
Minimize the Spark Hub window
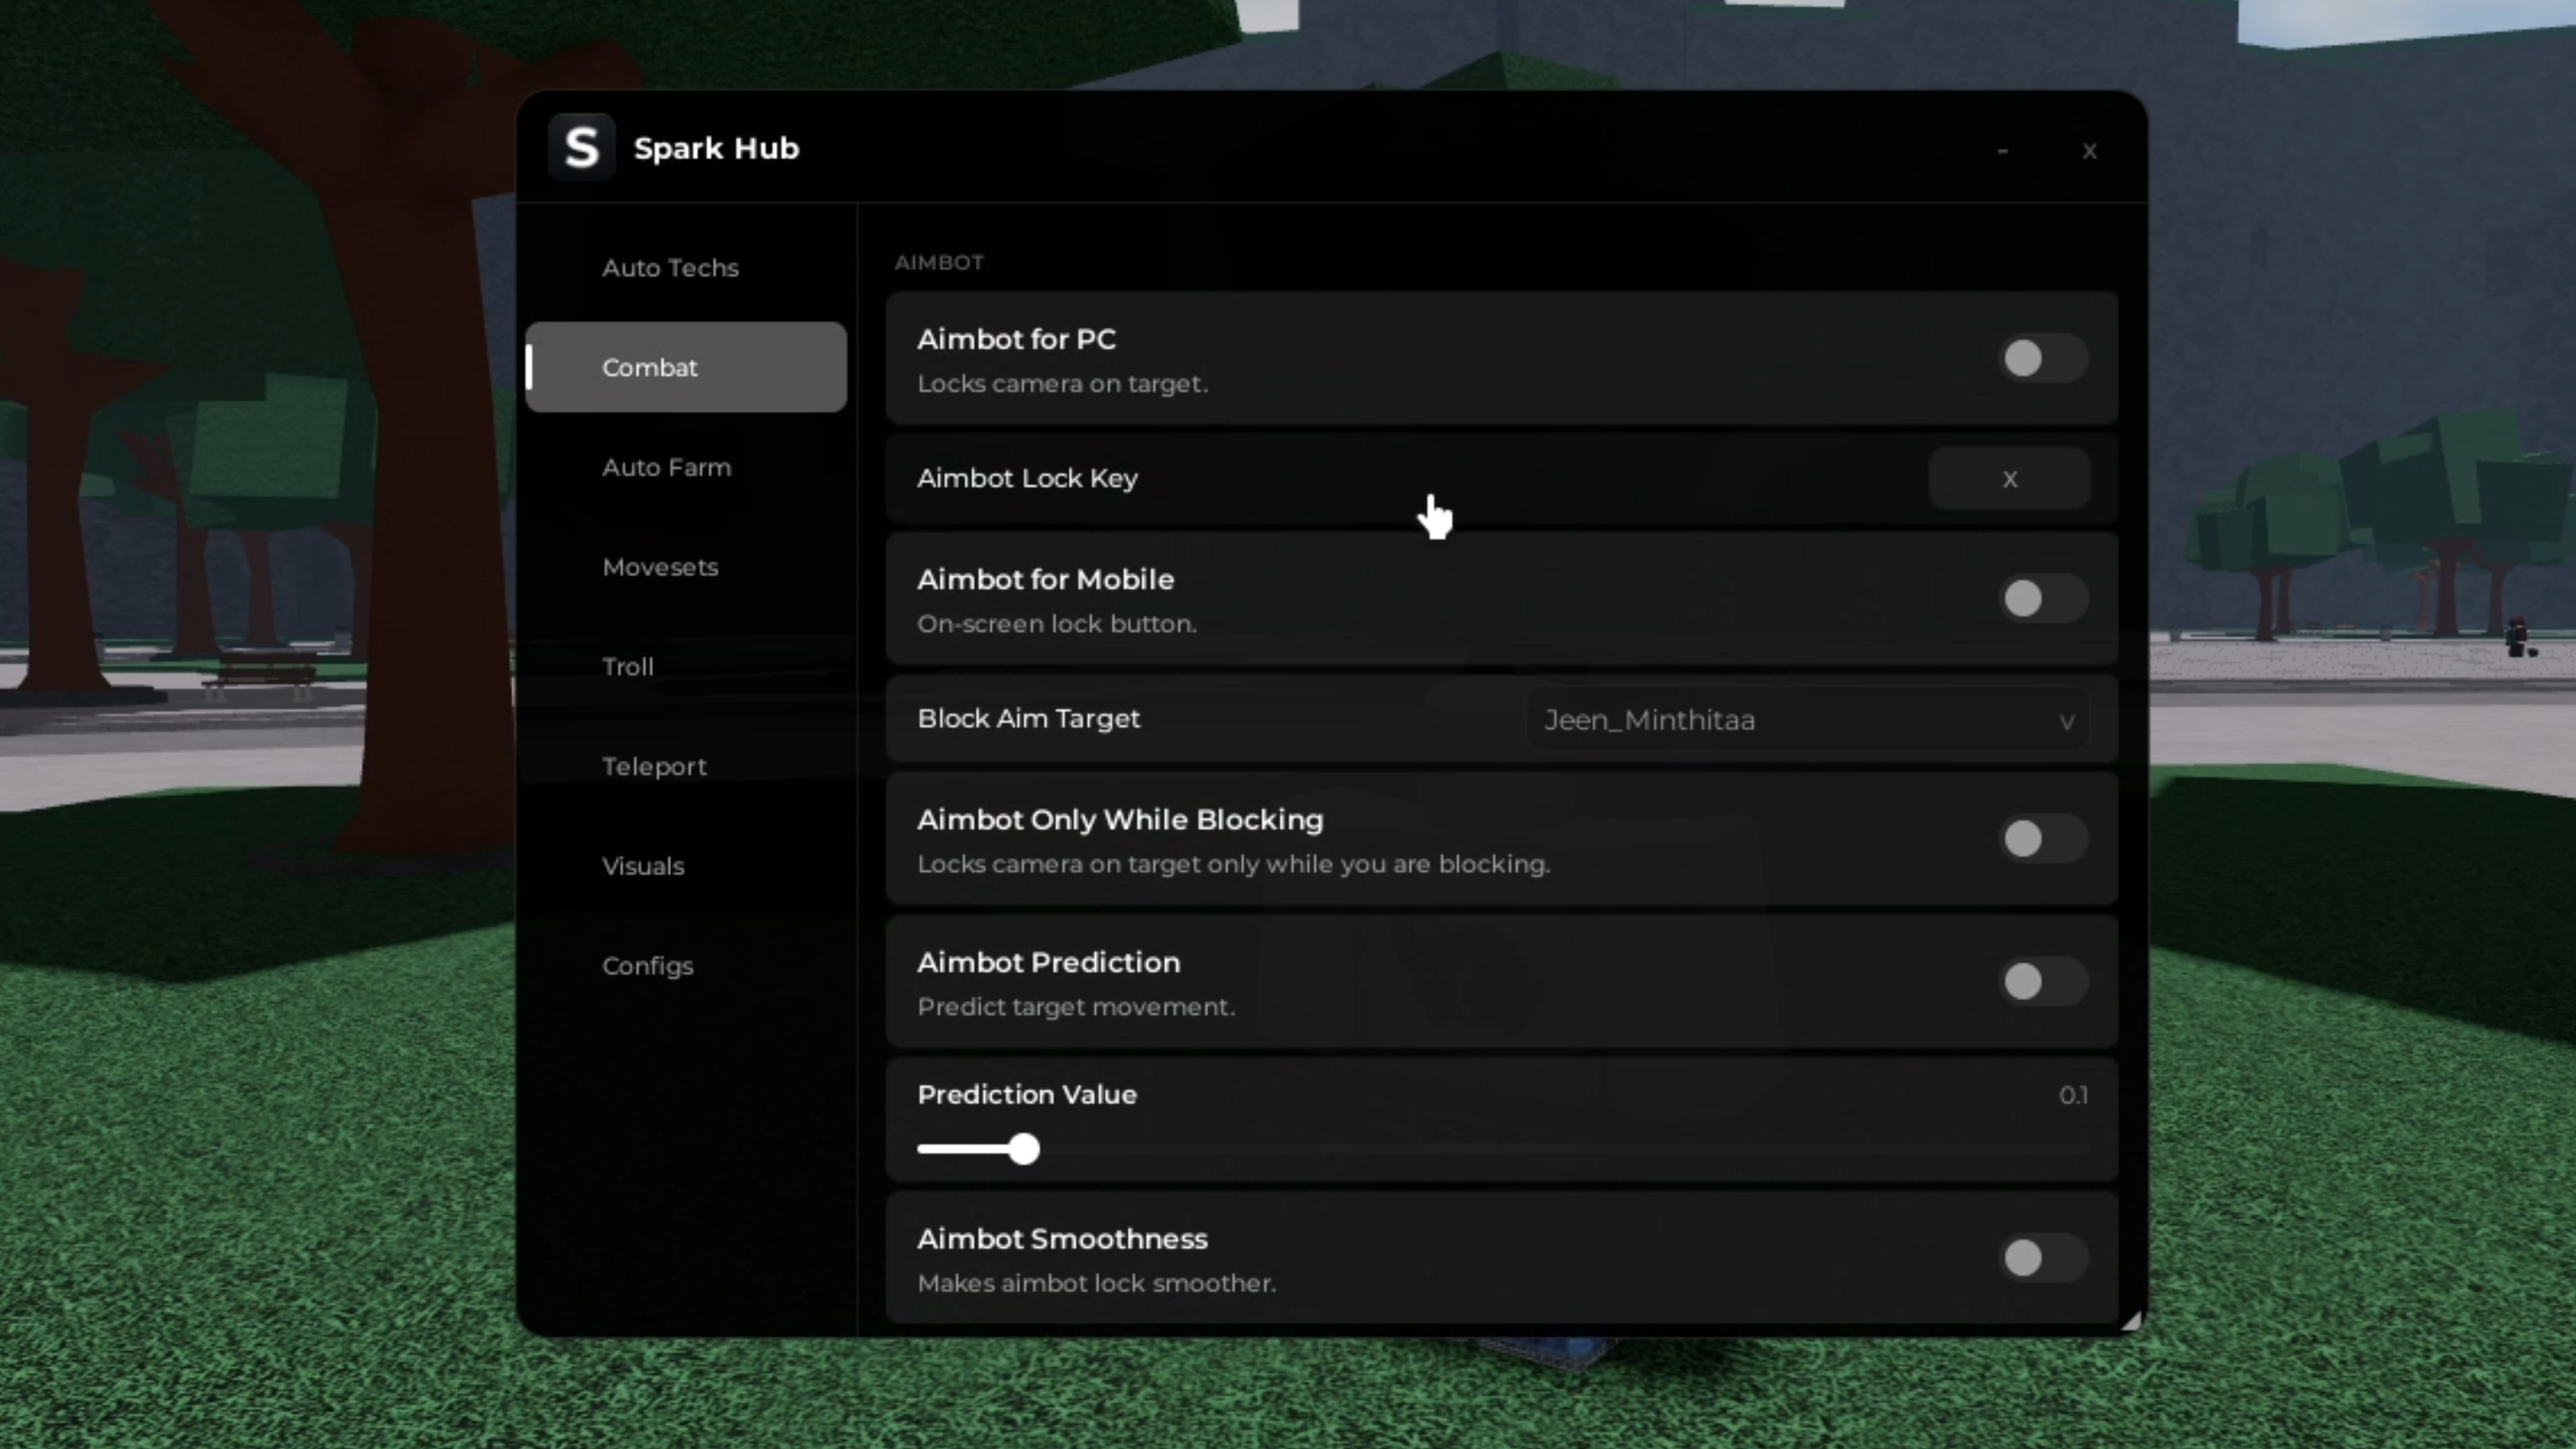pos(2002,151)
